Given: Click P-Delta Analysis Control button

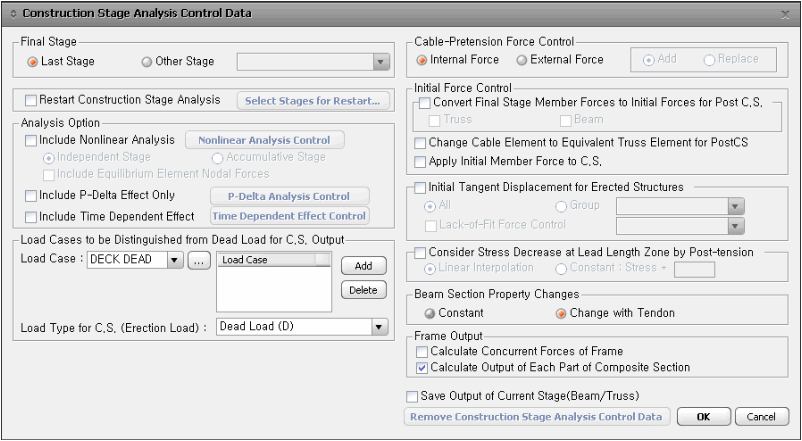Looking at the screenshot, I should (x=289, y=196).
